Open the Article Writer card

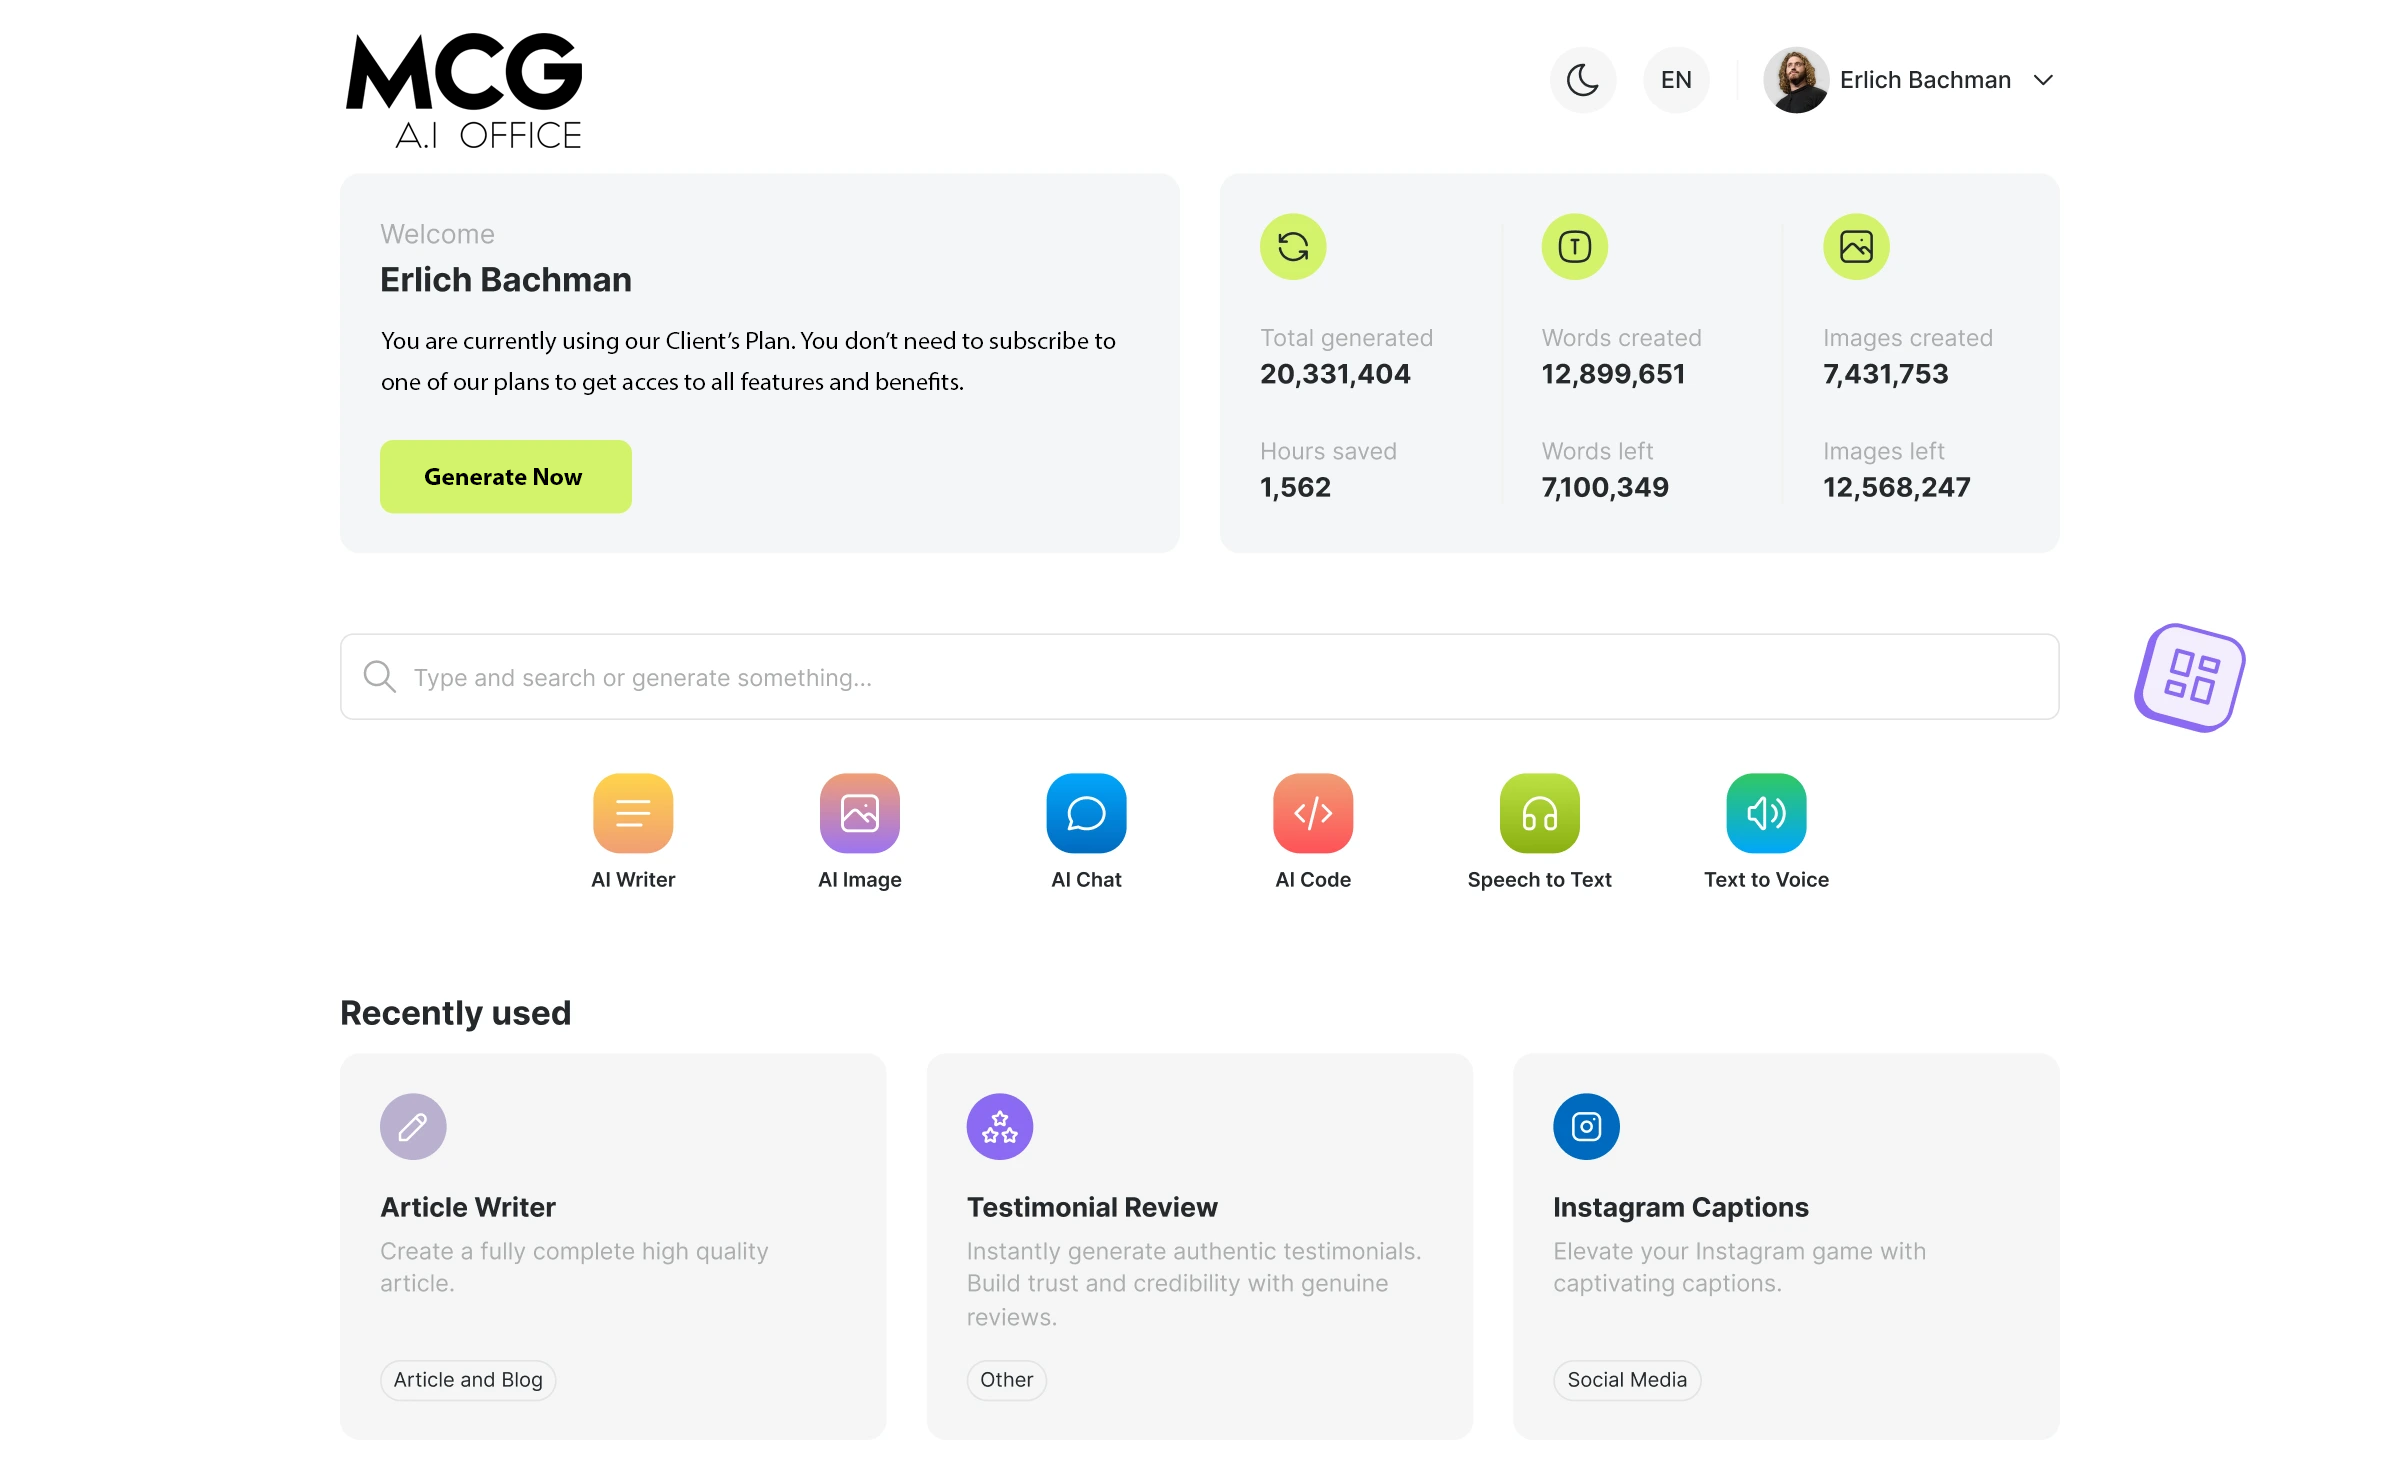coord(612,1246)
